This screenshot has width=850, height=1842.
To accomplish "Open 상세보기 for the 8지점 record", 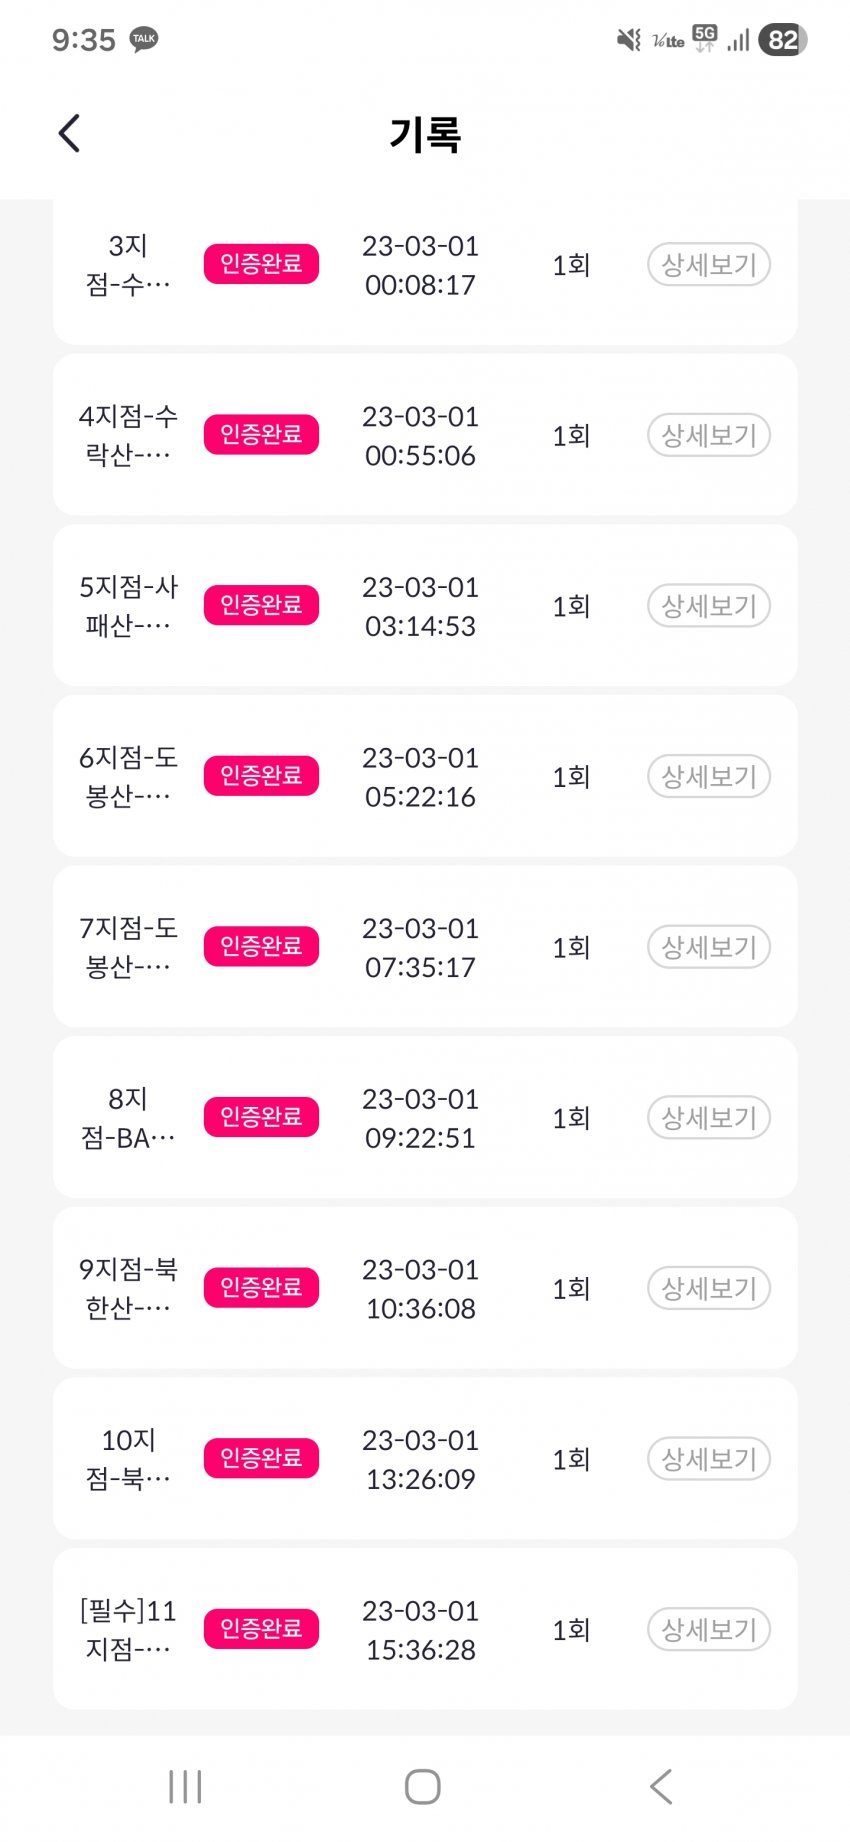I will [708, 1117].
